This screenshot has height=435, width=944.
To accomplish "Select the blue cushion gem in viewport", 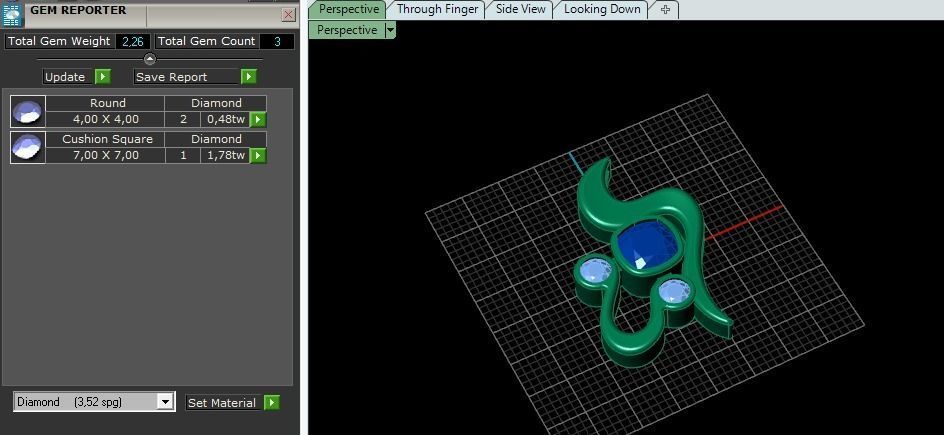I will pos(647,246).
